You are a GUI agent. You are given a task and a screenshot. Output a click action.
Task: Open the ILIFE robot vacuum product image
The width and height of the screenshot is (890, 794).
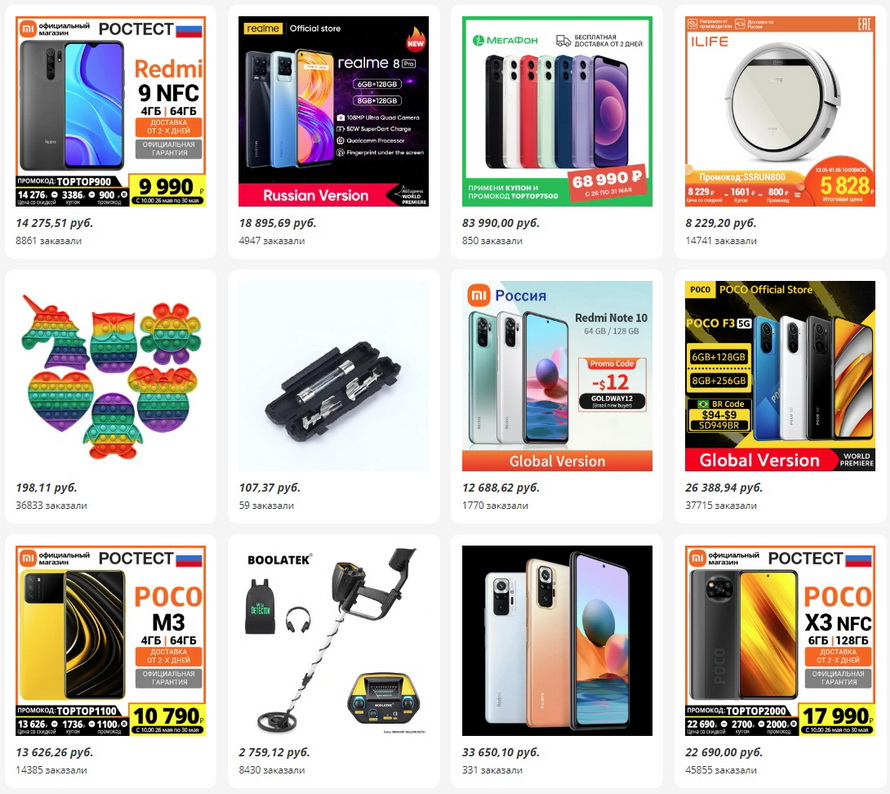click(x=780, y=111)
